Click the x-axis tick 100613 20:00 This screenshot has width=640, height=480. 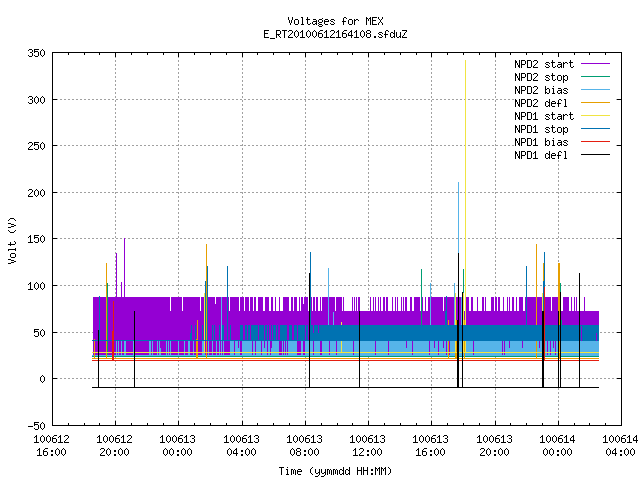click(494, 446)
